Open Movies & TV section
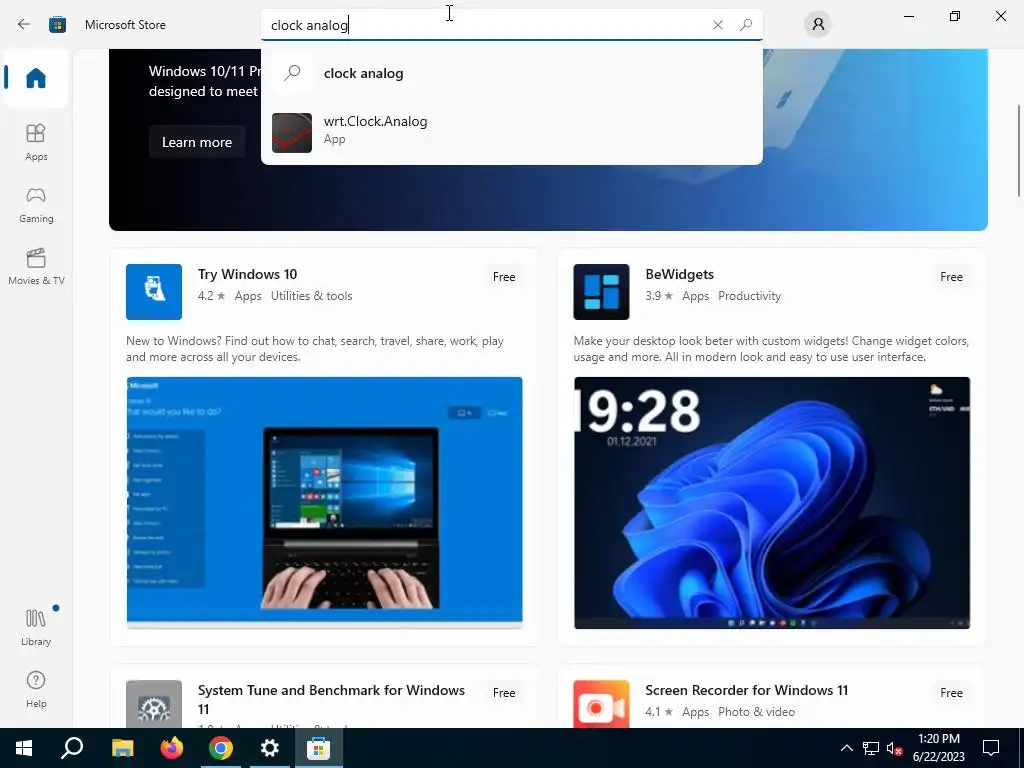This screenshot has width=1024, height=768. [x=36, y=266]
